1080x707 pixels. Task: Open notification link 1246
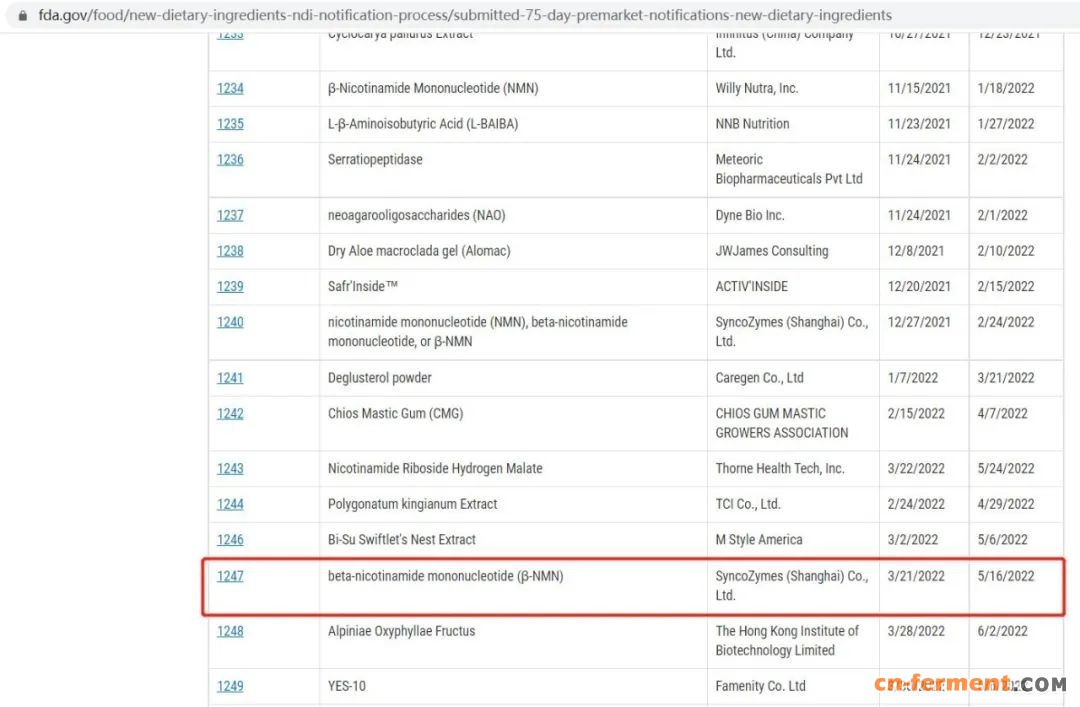click(x=230, y=540)
